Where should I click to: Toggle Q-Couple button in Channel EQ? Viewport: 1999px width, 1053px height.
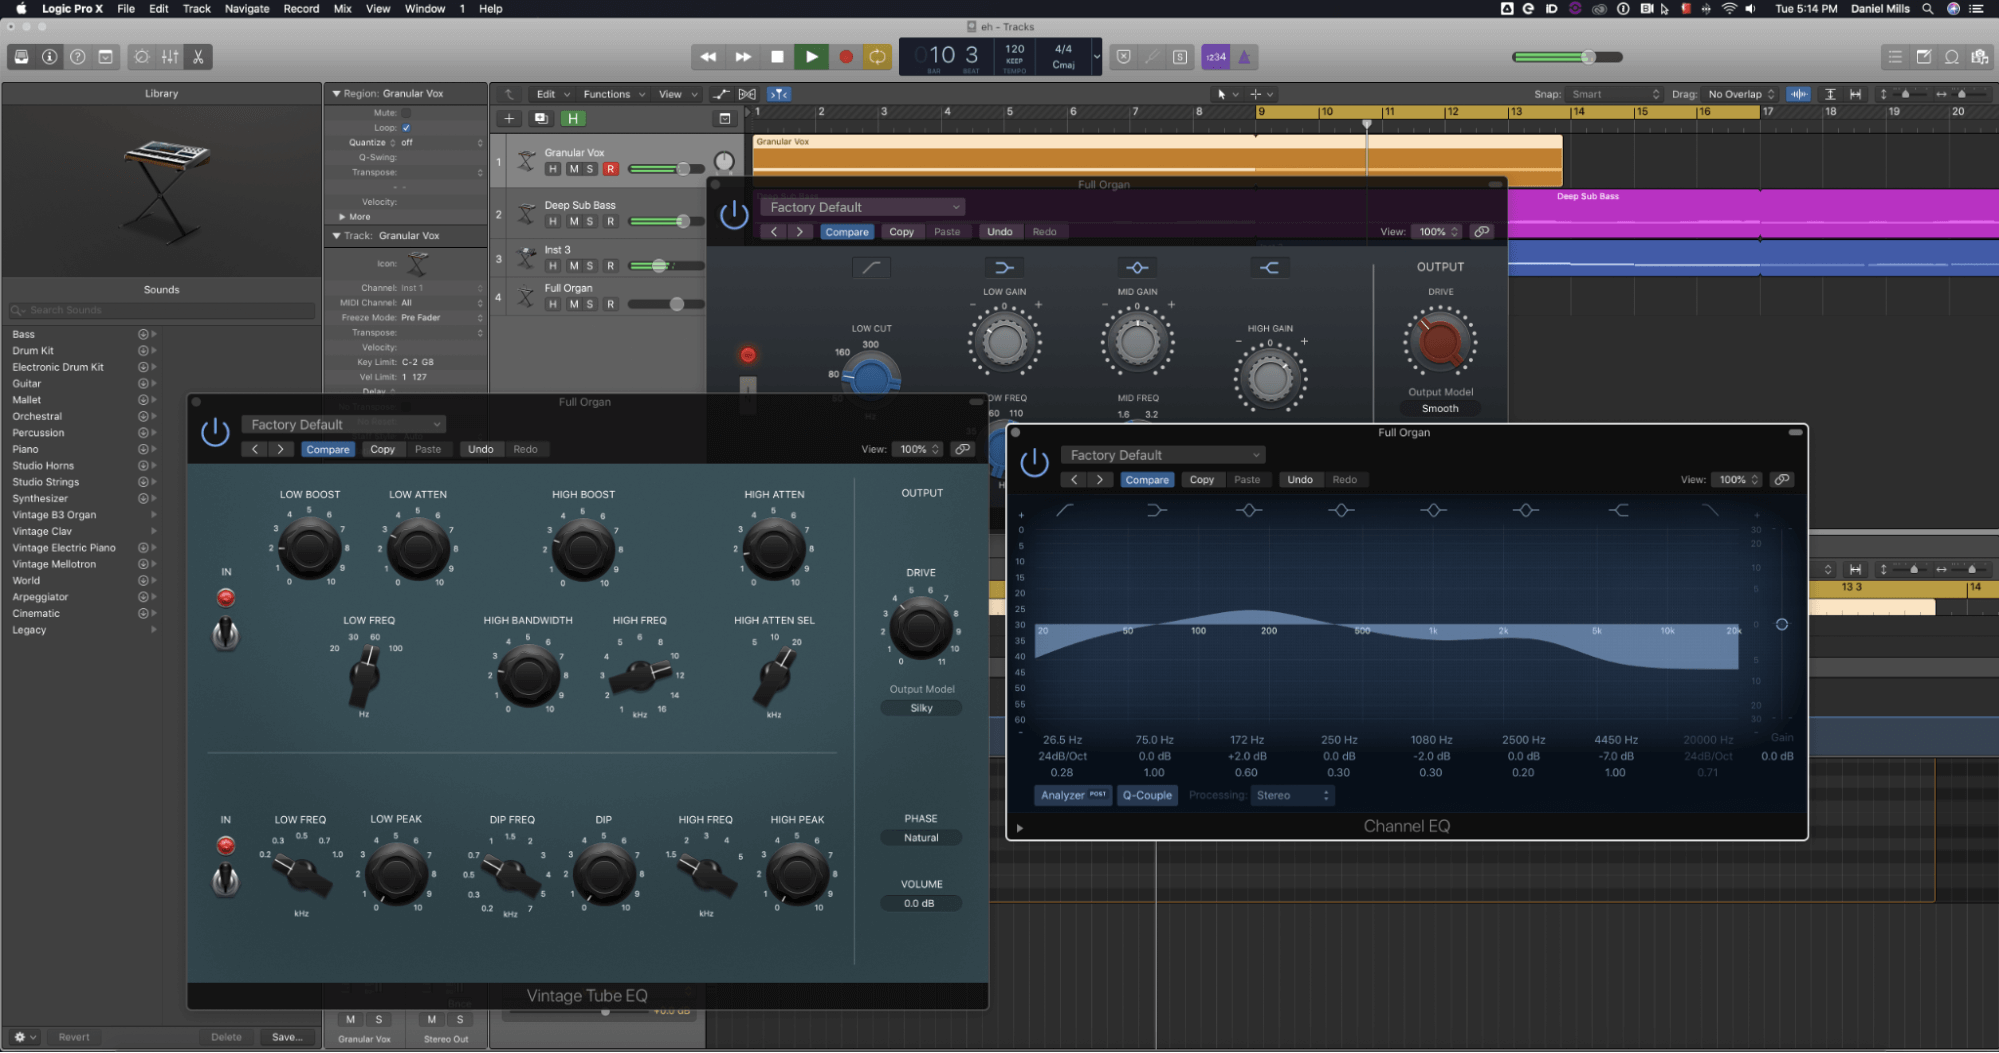(1147, 796)
